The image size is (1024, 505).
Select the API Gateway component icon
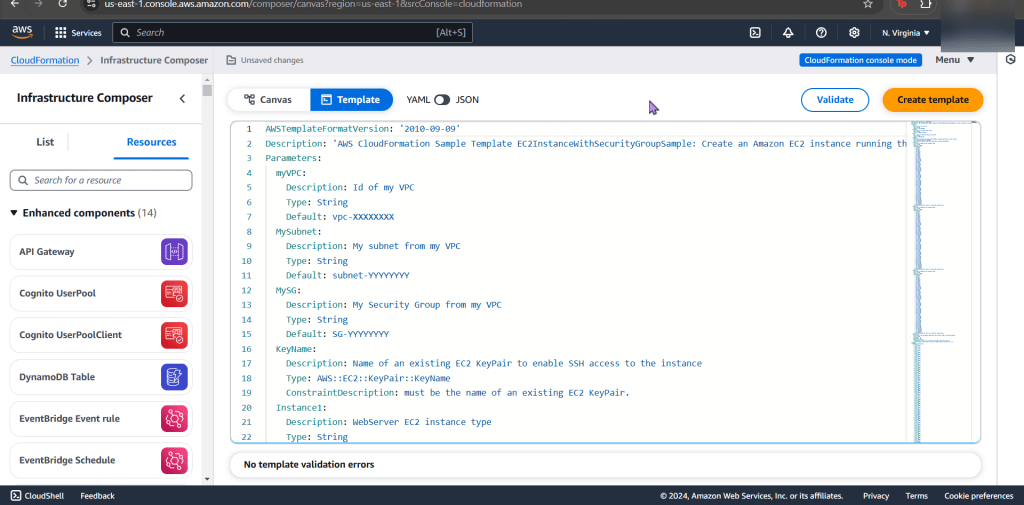coord(174,252)
